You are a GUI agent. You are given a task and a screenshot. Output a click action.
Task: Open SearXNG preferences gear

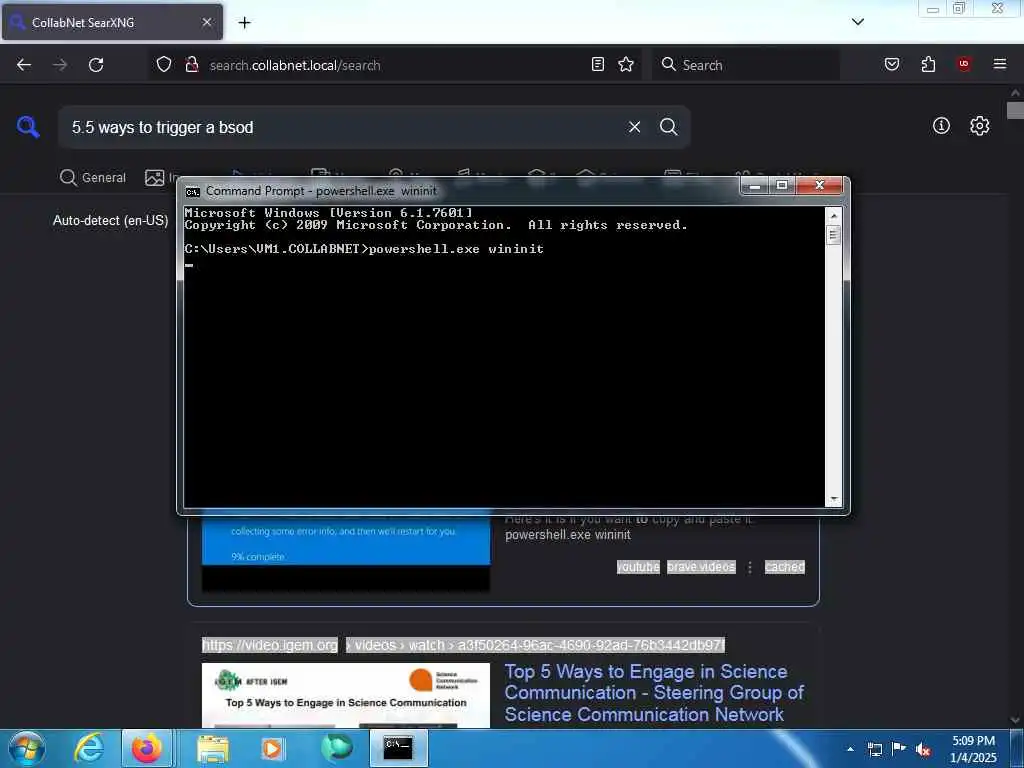(980, 125)
